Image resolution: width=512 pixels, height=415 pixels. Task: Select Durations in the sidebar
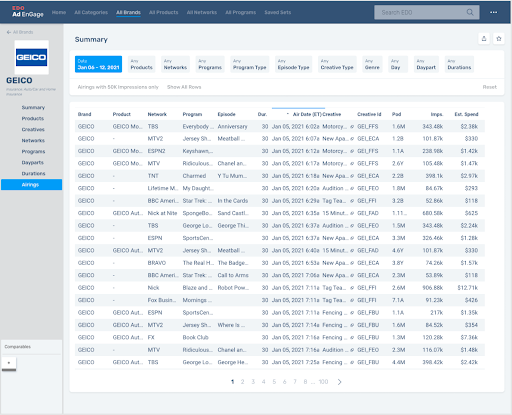click(x=33, y=173)
